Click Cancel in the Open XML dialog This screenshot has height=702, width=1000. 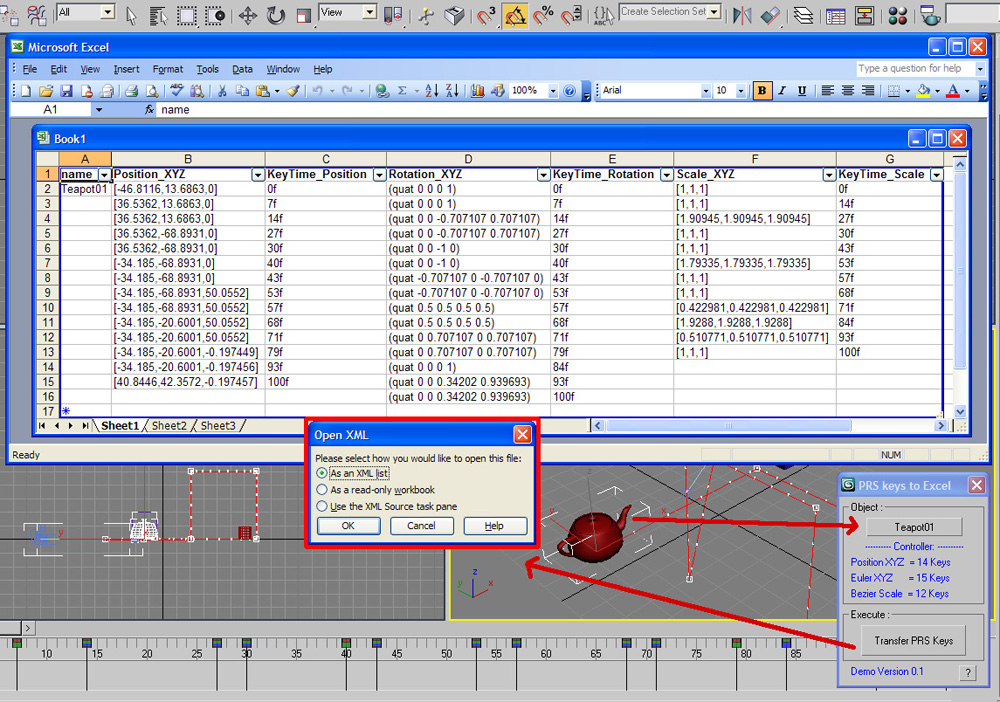point(422,526)
